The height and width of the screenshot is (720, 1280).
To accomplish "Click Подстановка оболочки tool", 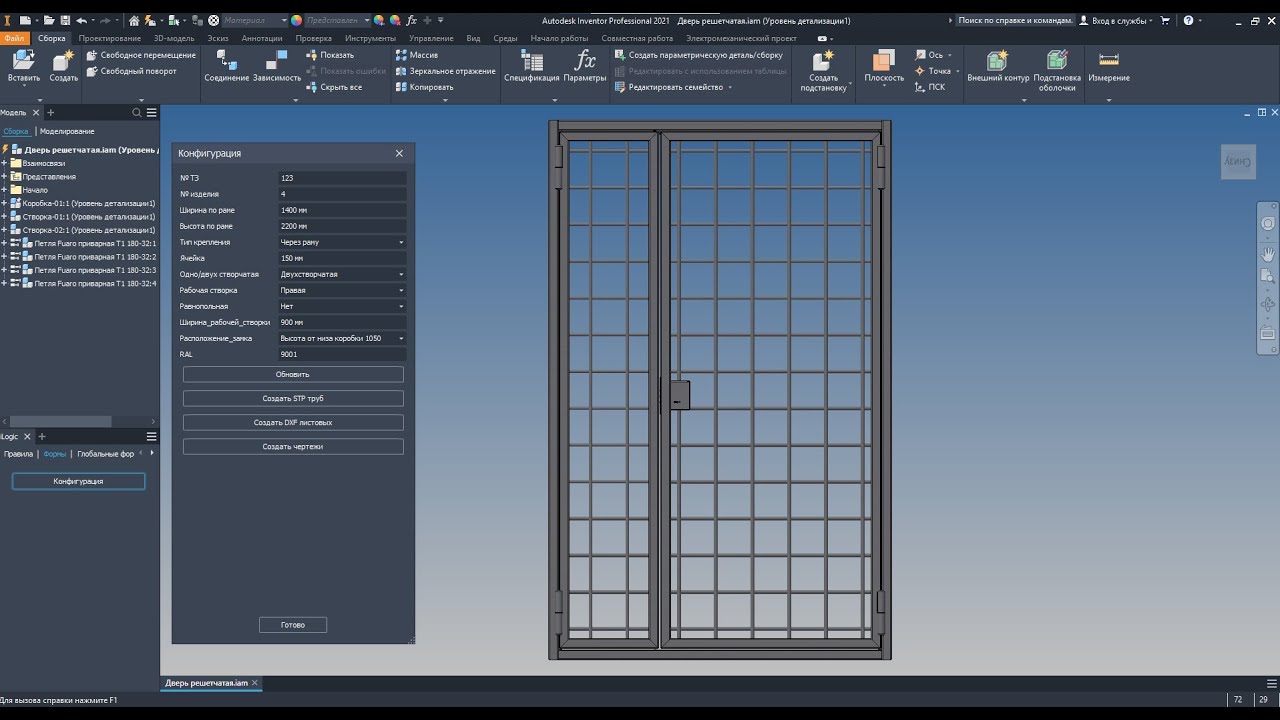I will [x=1057, y=71].
